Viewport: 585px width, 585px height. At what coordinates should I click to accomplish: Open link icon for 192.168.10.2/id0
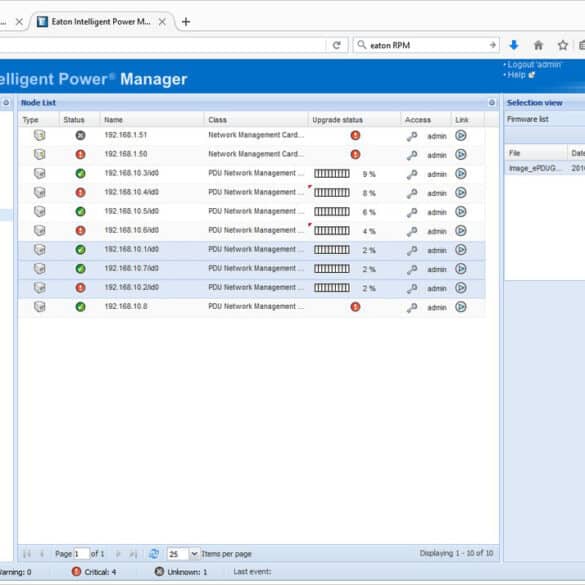pos(461,288)
